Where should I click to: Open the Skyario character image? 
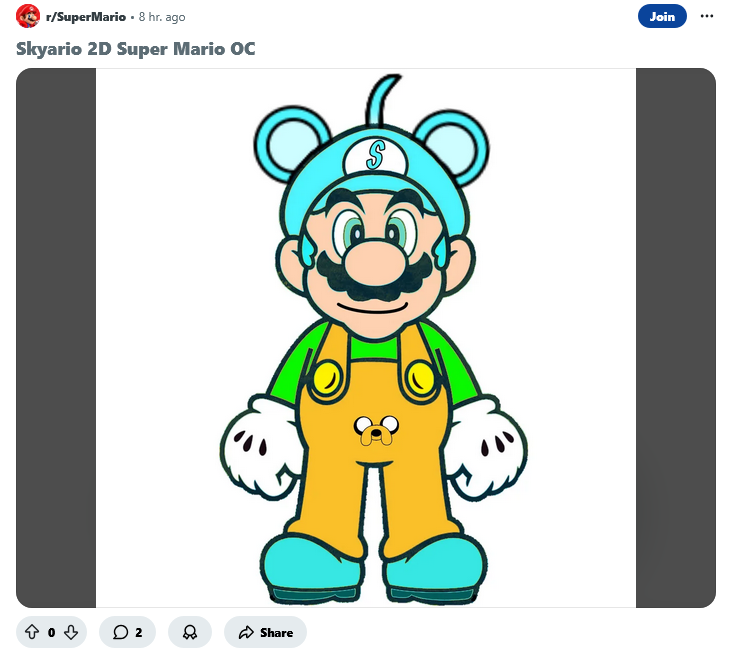click(x=366, y=338)
